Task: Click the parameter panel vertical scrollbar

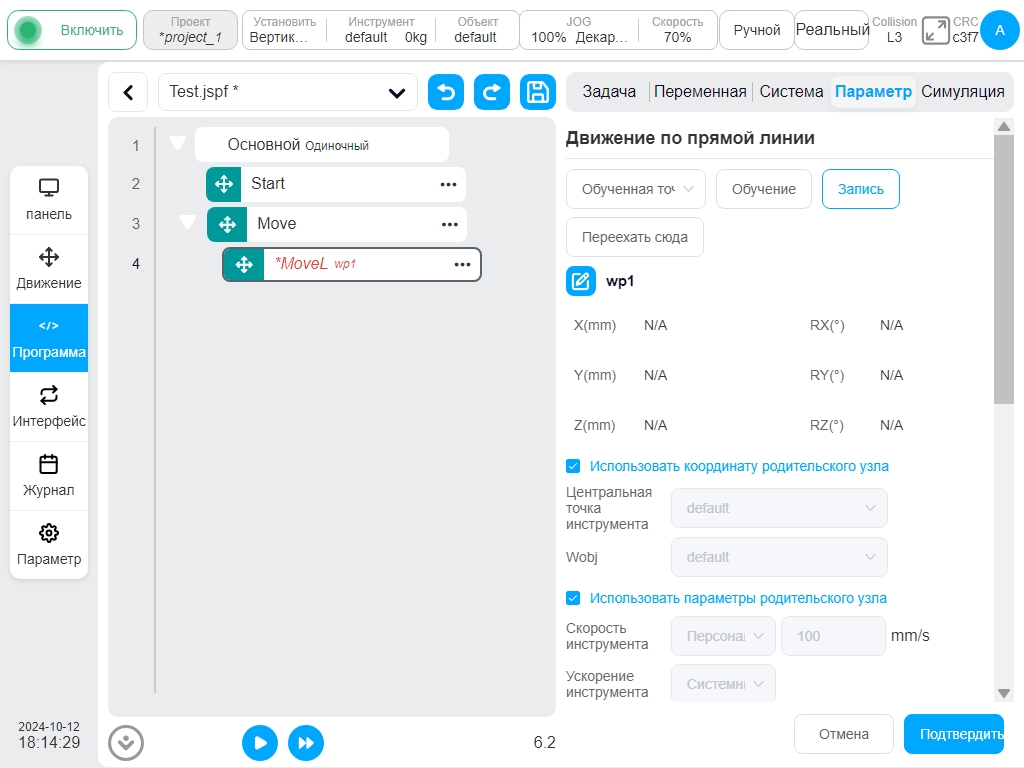Action: (x=1004, y=270)
